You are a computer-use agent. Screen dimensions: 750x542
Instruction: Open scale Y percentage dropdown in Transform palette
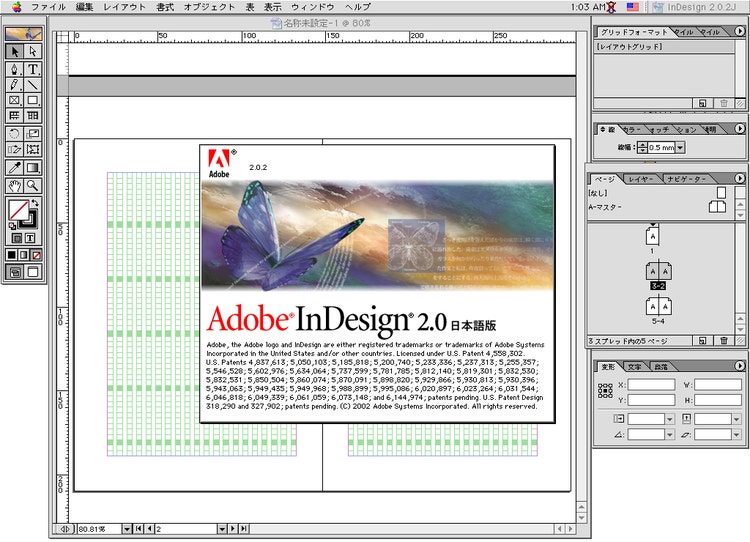point(737,420)
